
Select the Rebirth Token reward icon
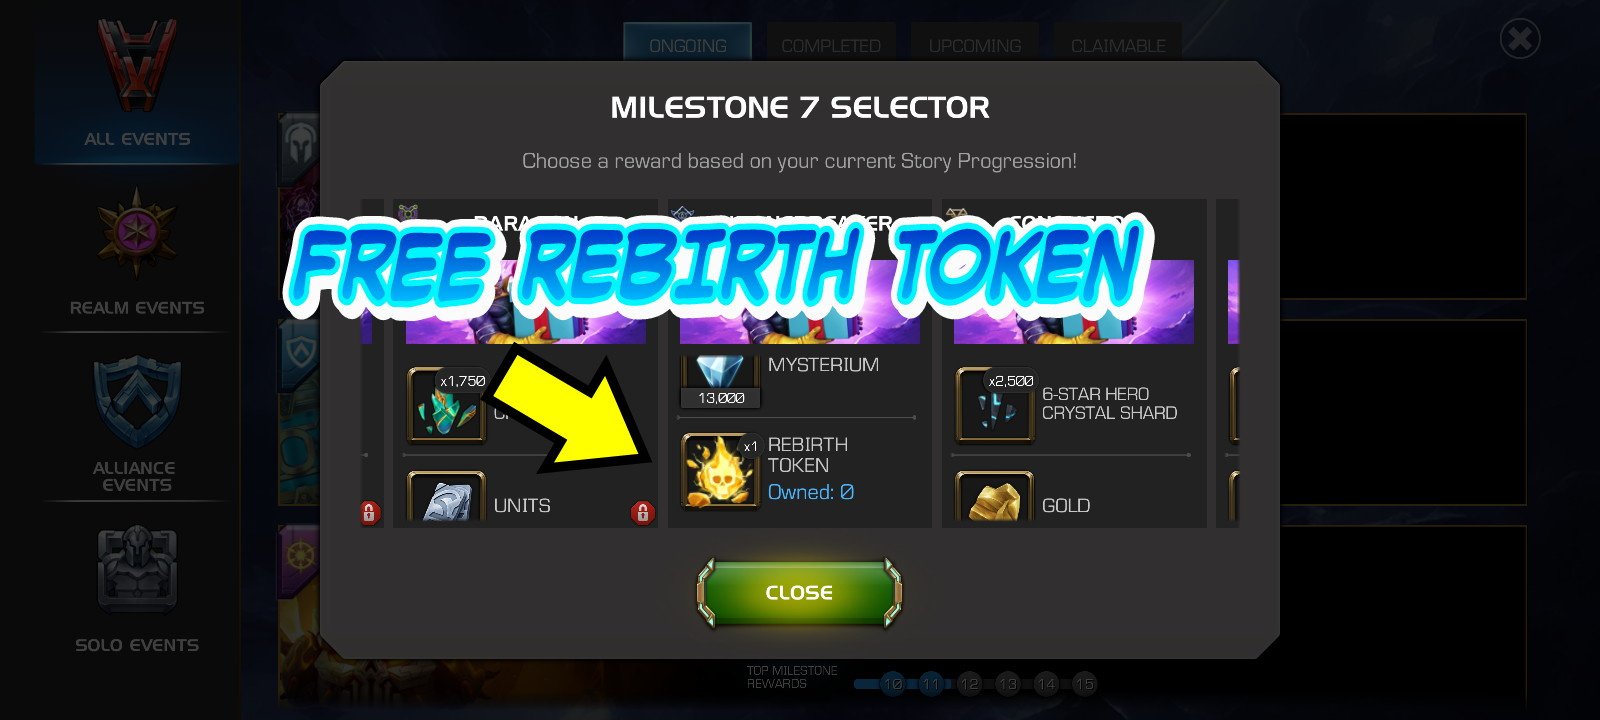point(720,470)
